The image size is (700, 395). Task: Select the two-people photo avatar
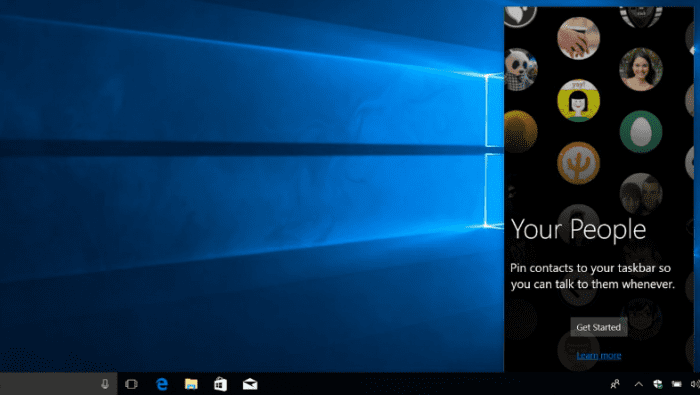[x=641, y=194]
